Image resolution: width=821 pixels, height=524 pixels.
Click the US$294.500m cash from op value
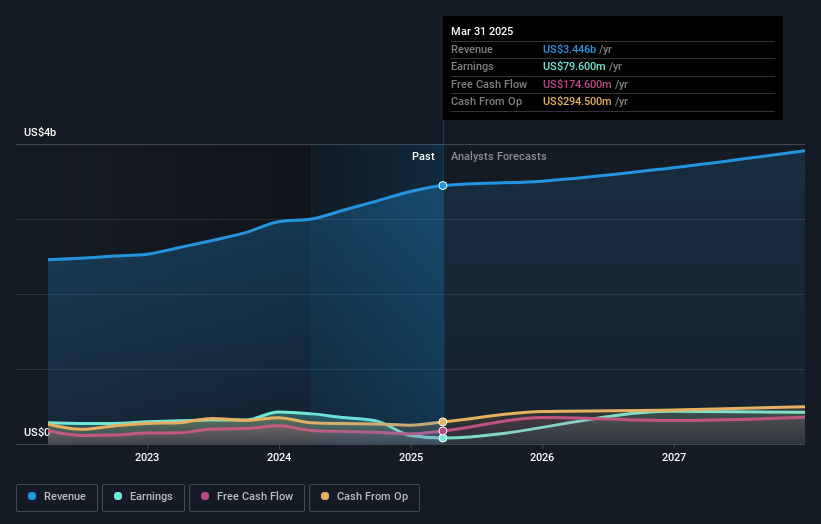pos(577,102)
